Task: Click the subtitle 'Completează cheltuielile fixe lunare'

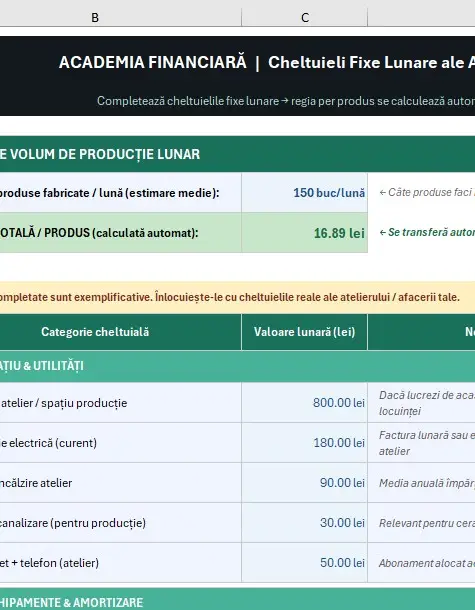Action: tap(188, 101)
